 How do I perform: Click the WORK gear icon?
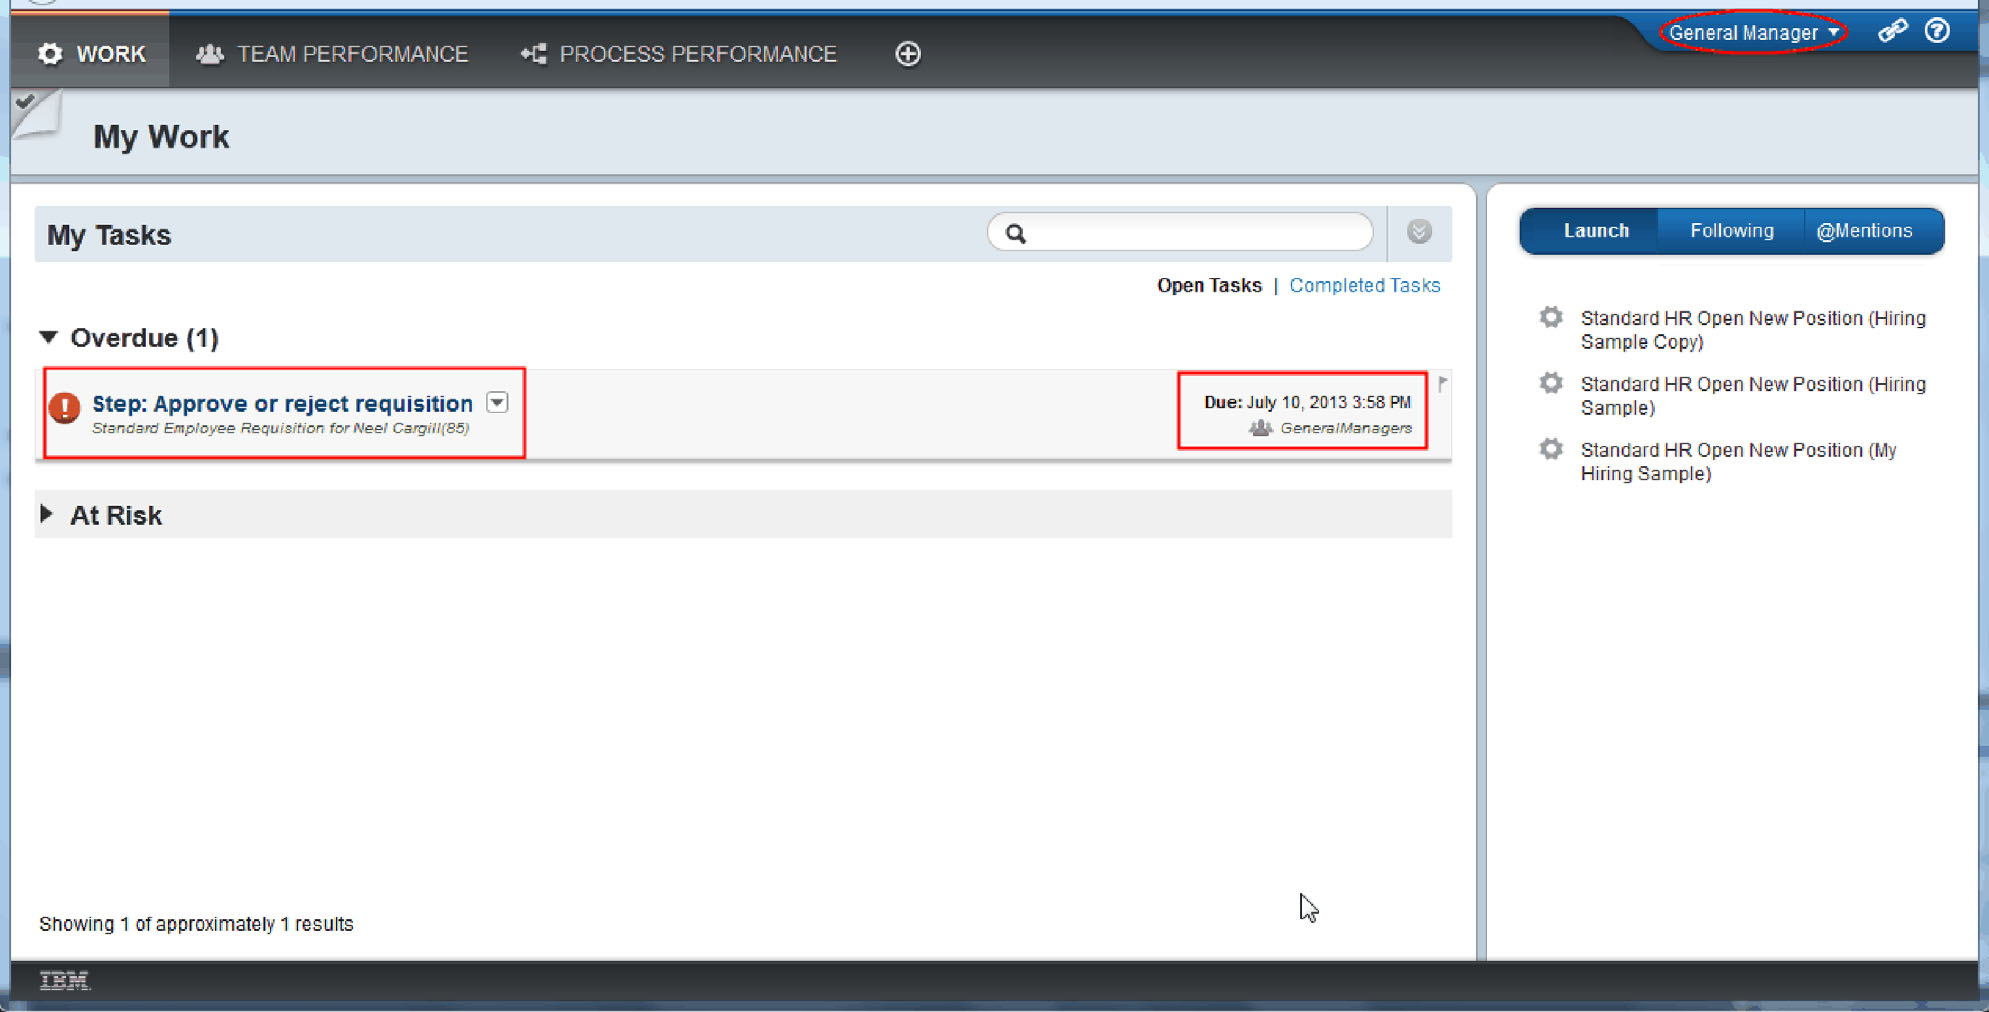[x=50, y=54]
